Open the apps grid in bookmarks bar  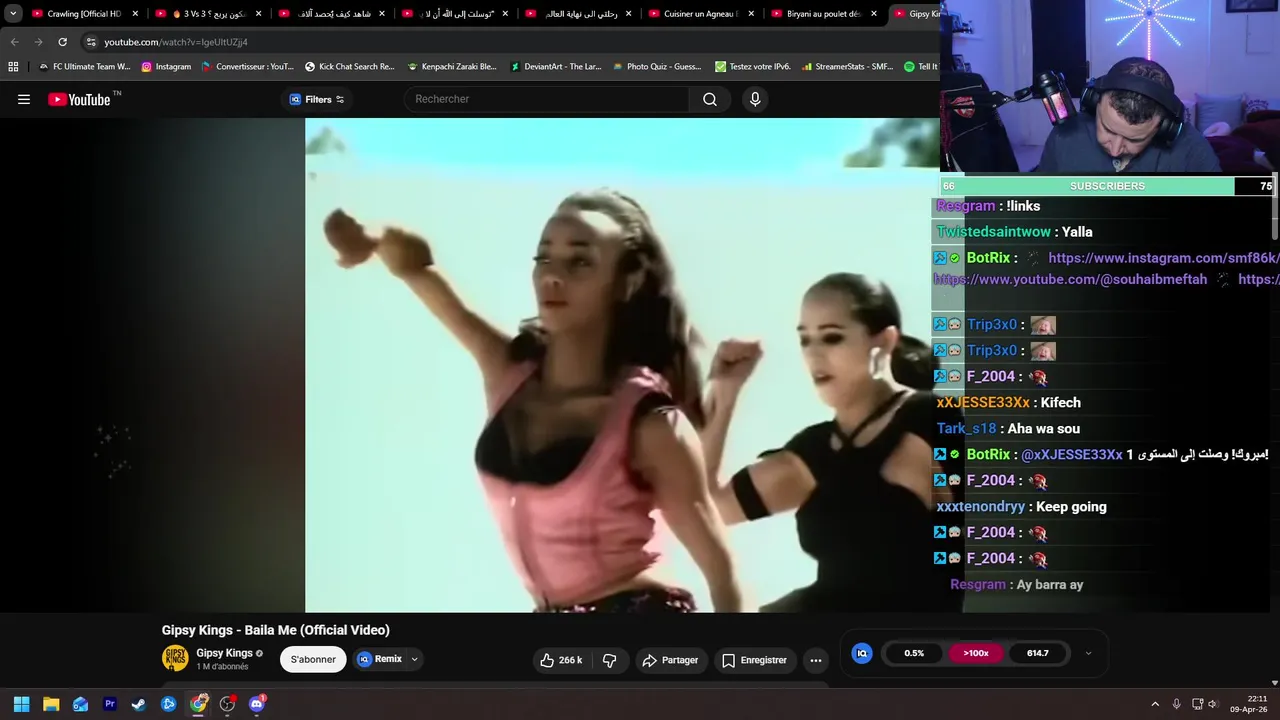(13, 67)
